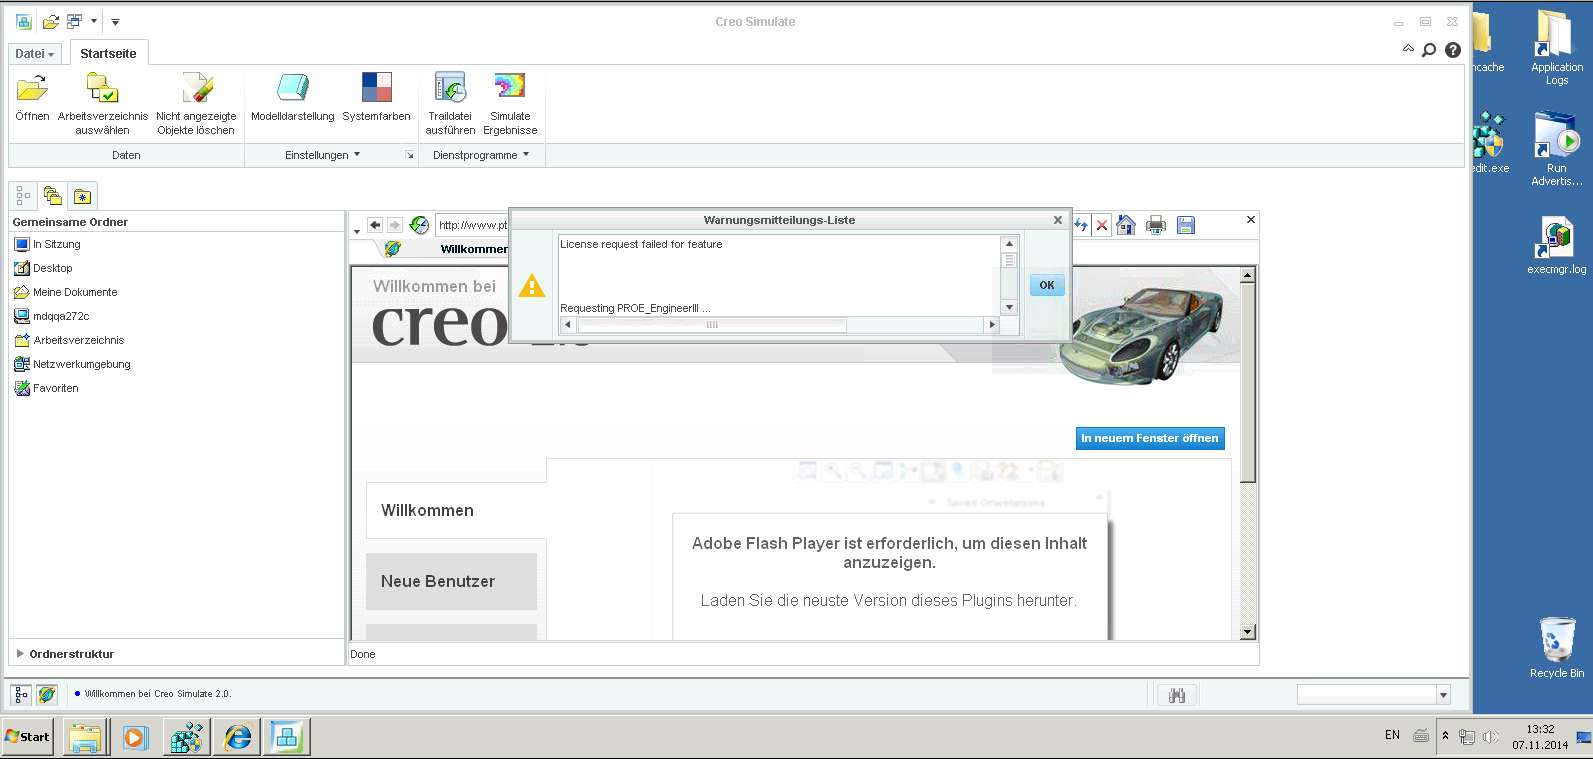Click the open-folder icon in quick access toolbar

tap(50, 21)
